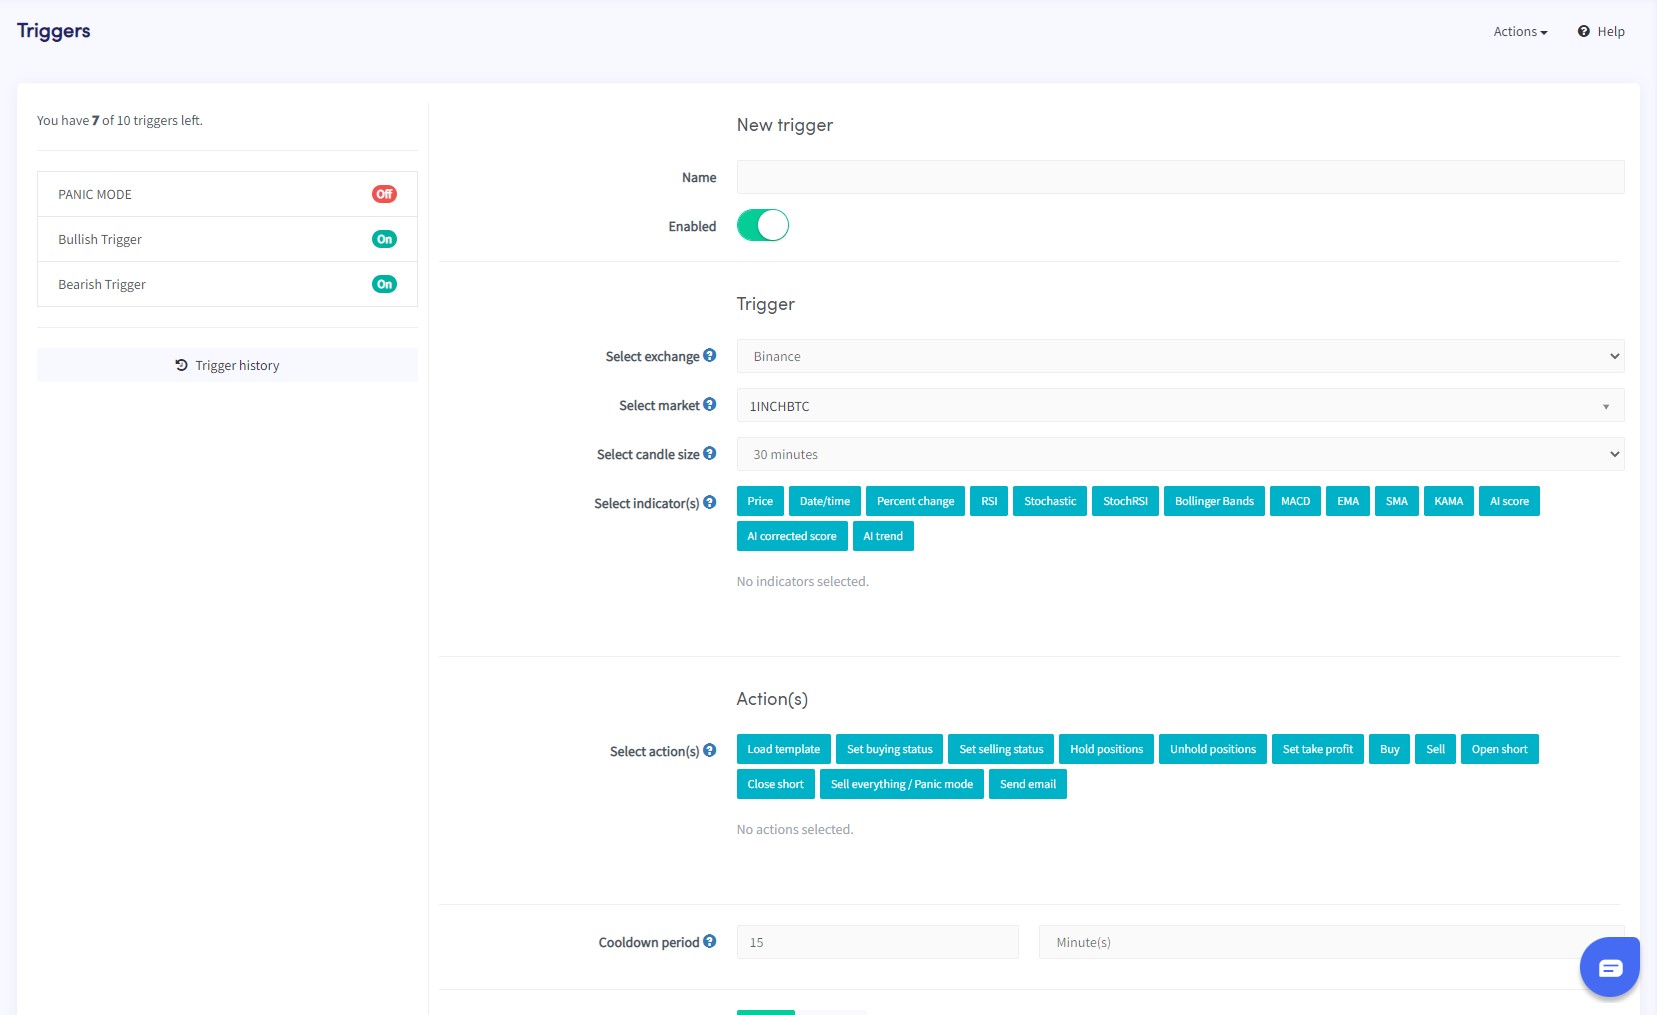
Task: Click the help icon next to candle size
Action: 709,453
